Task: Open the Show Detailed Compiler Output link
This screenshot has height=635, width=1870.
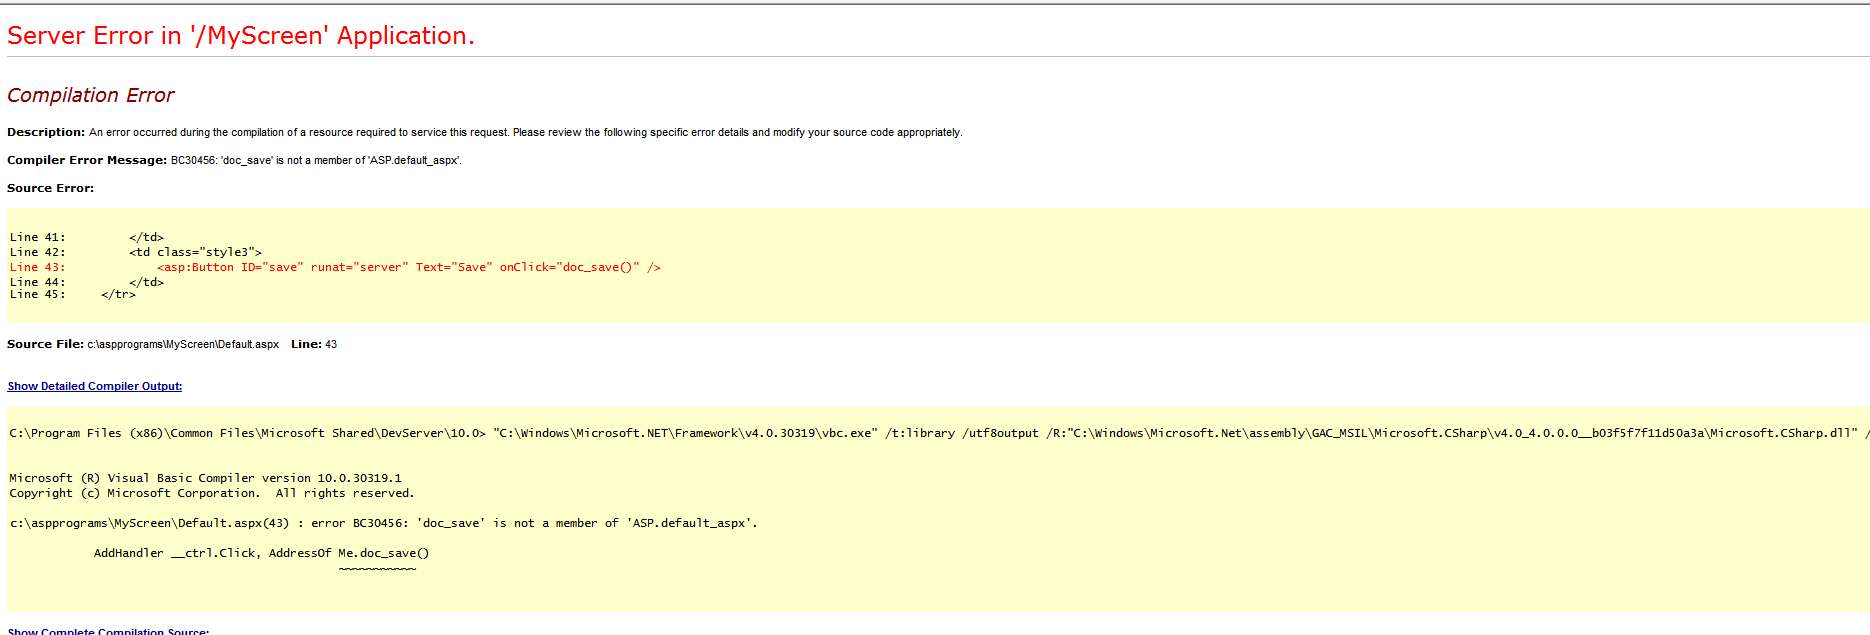Action: click(95, 386)
